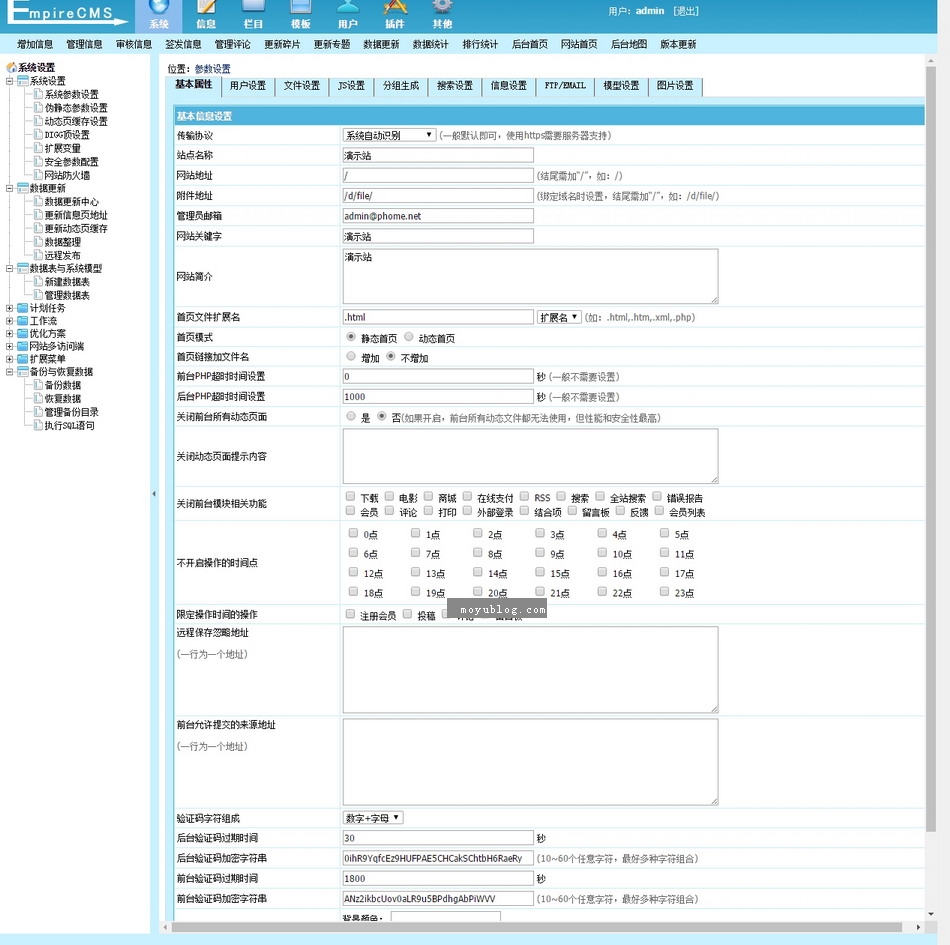Click page icon beside 安全参数配置
This screenshot has height=945, width=950.
coord(38,161)
